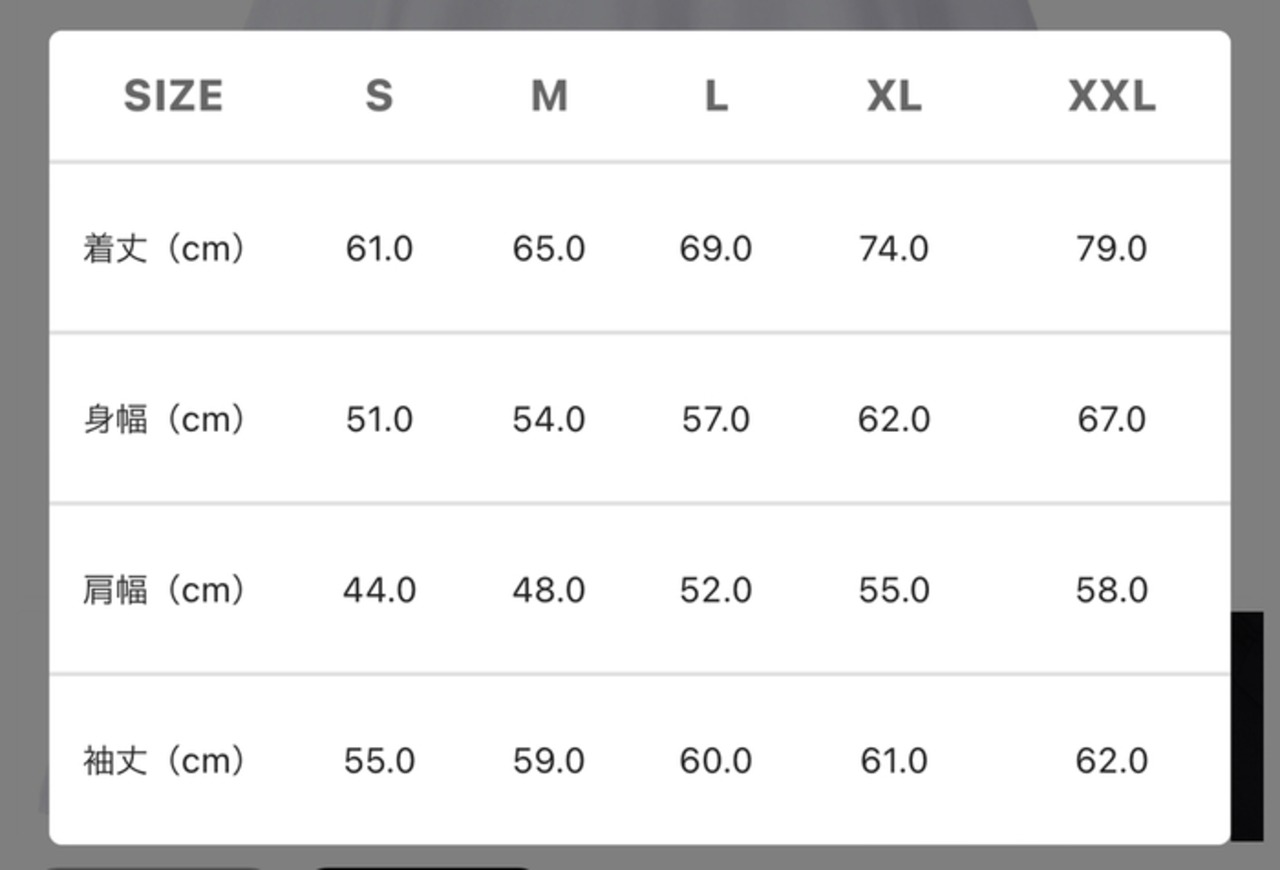Click the 着丈 value 74.0 for XL
1280x870 pixels.
[x=894, y=248]
